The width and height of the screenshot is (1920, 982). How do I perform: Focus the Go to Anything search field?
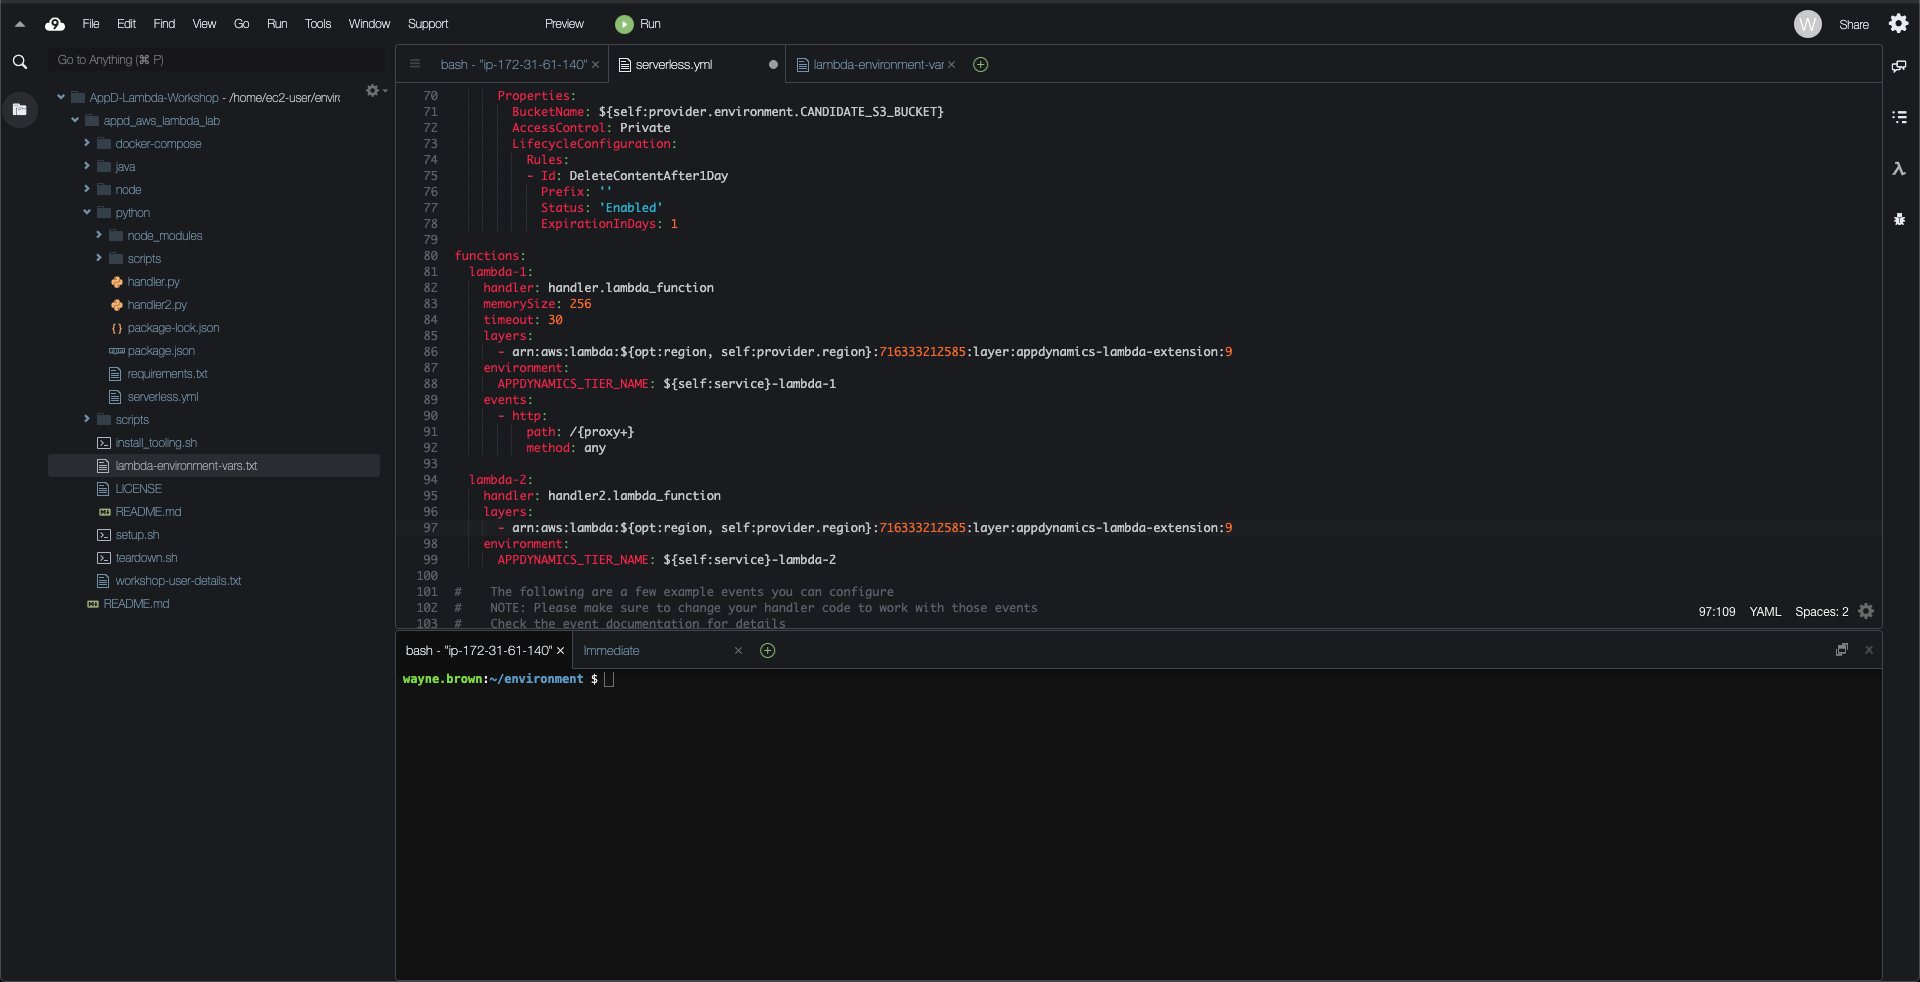click(215, 60)
